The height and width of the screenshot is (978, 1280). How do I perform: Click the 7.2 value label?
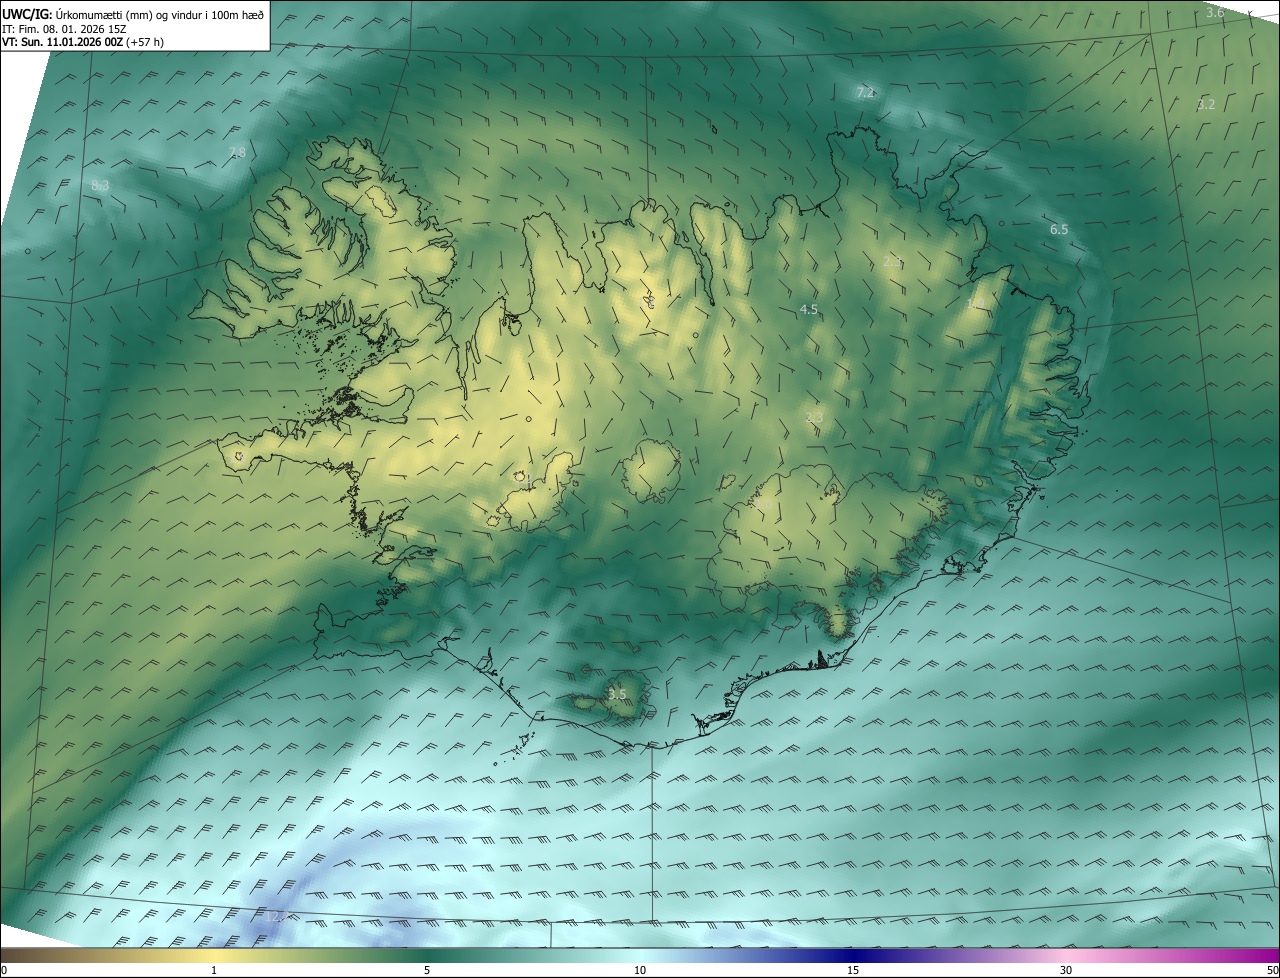pos(865,93)
